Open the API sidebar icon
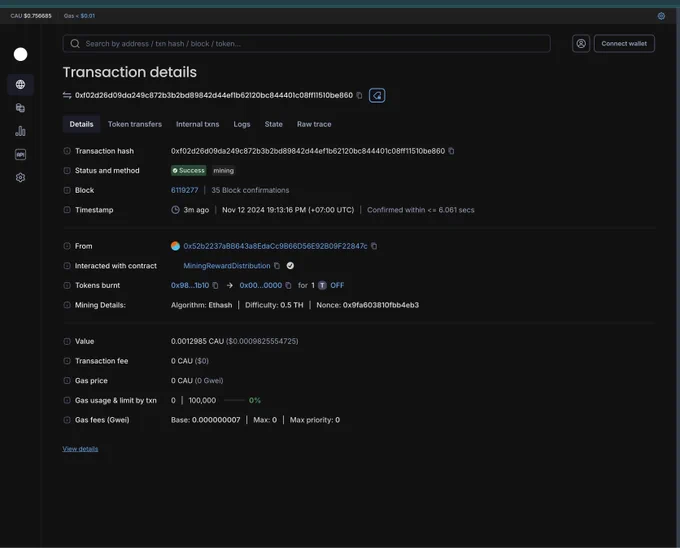Image resolution: width=680 pixels, height=548 pixels. pyautogui.click(x=20, y=154)
